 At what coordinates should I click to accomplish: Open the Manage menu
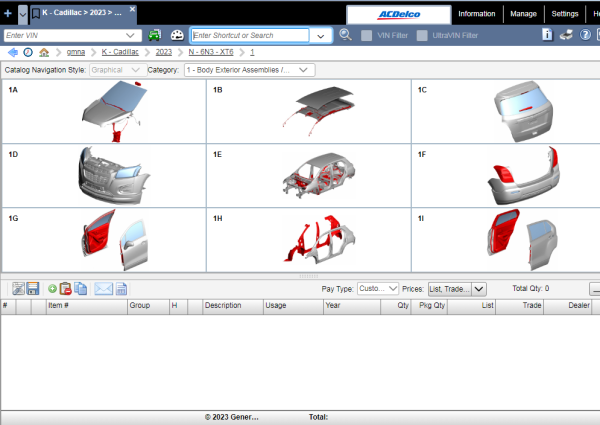pos(523,14)
